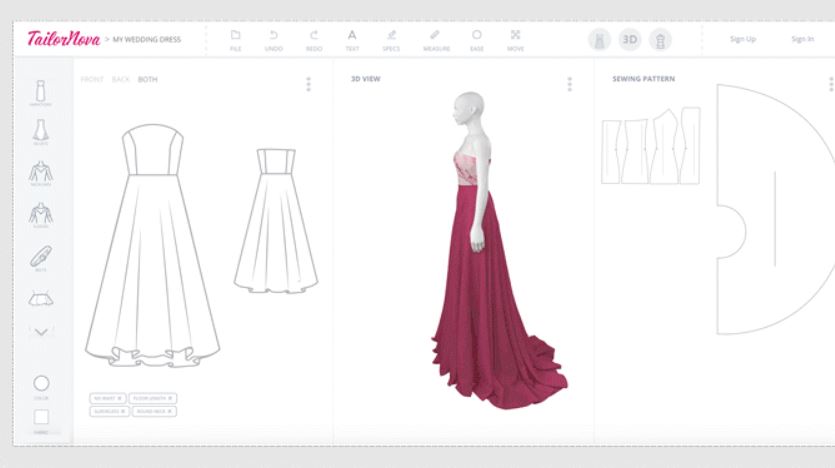Select the Ease tool
The height and width of the screenshot is (468, 835).
click(x=477, y=40)
